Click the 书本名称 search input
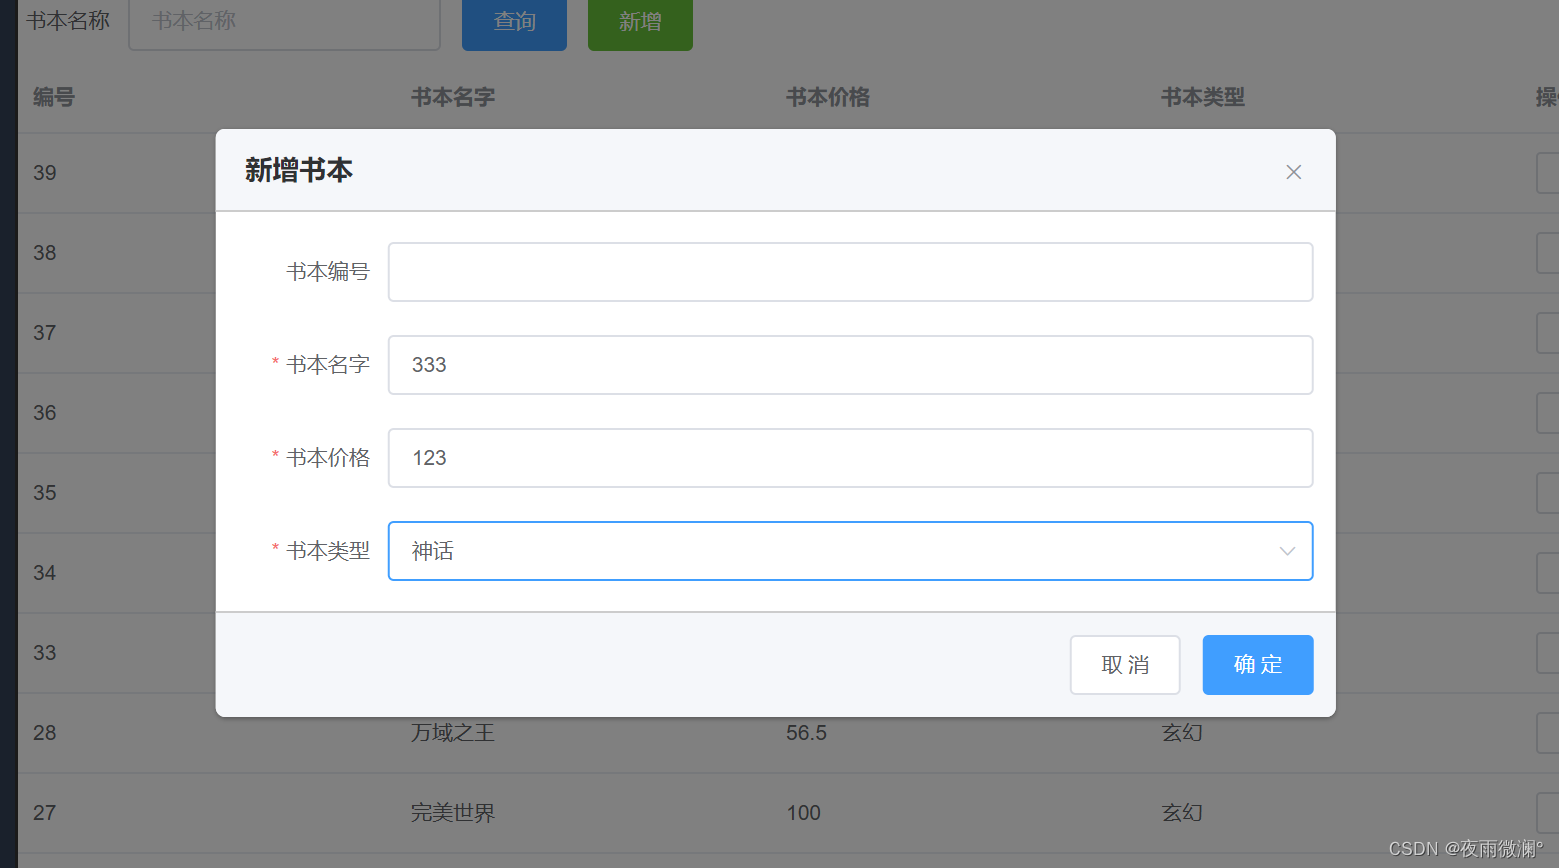1559x868 pixels. [284, 22]
